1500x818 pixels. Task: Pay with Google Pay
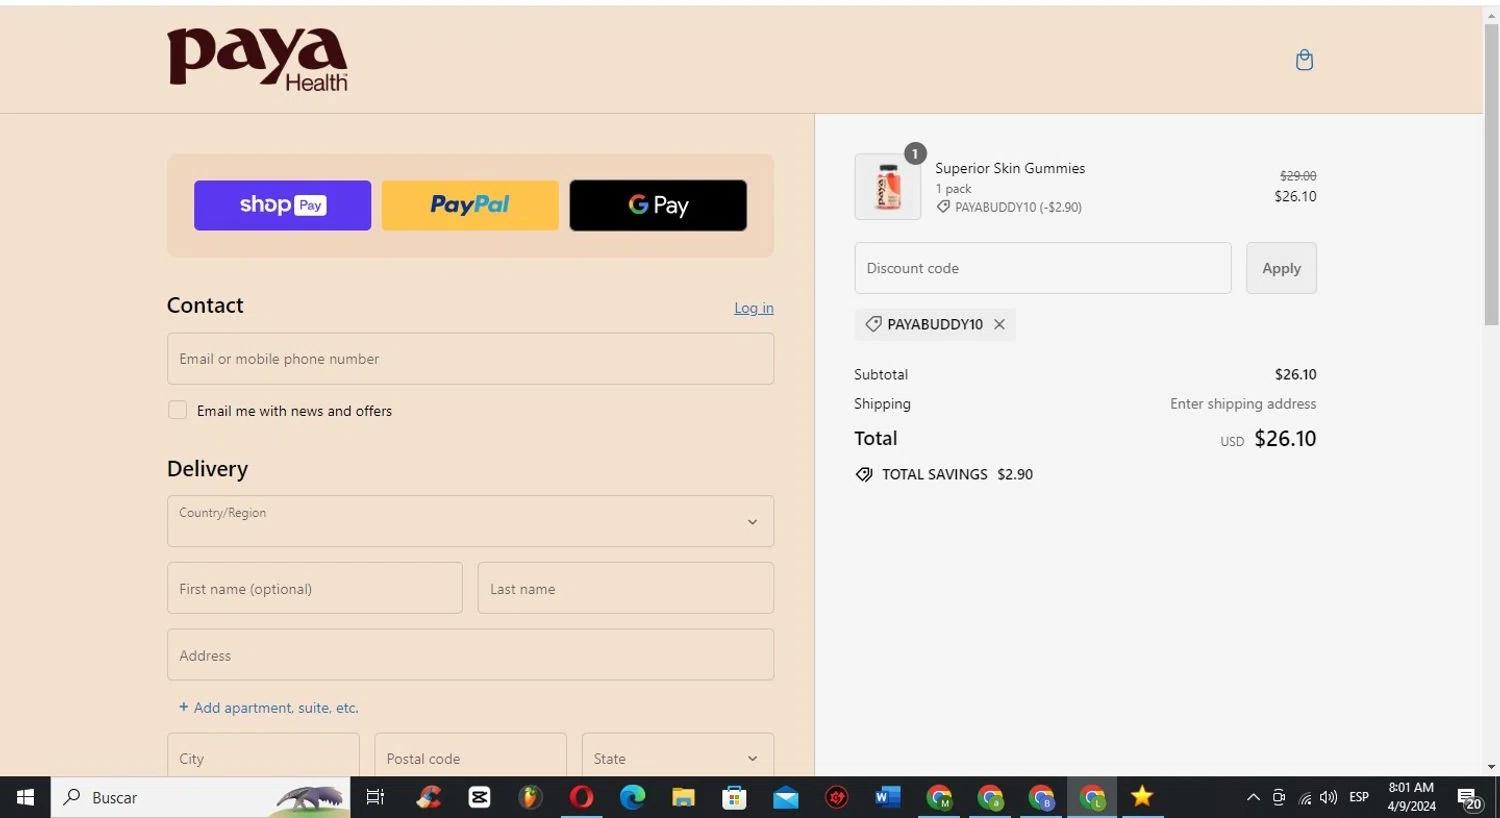(x=658, y=205)
